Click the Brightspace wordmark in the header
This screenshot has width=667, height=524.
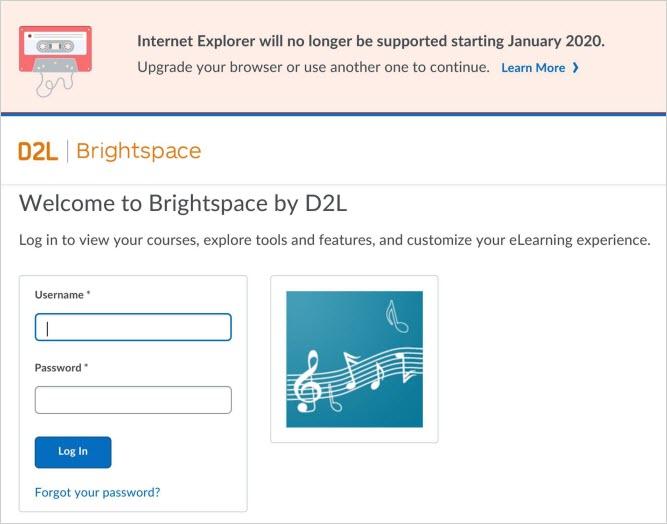click(138, 151)
